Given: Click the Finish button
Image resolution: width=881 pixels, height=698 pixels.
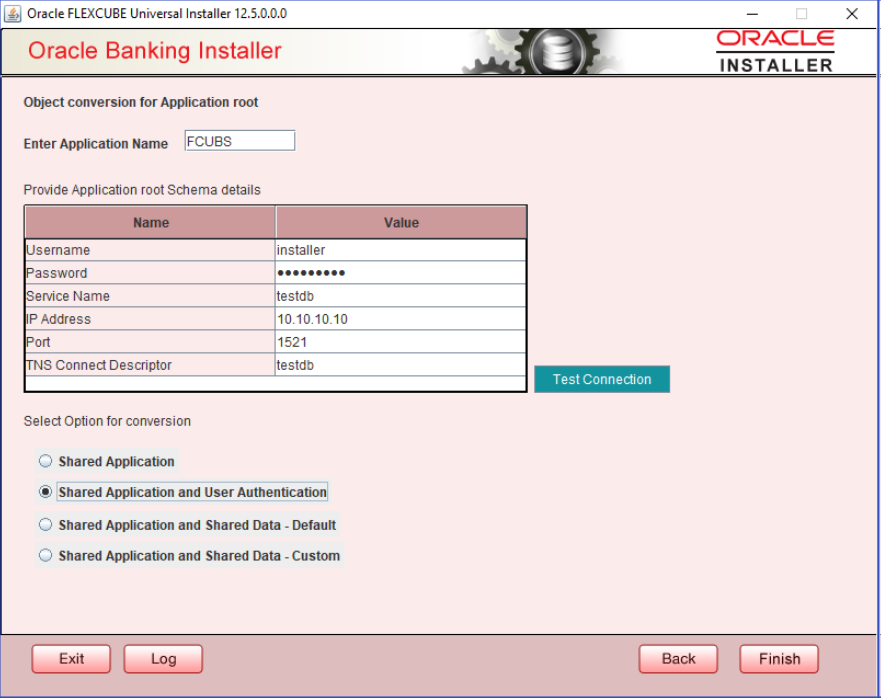Looking at the screenshot, I should click(778, 658).
